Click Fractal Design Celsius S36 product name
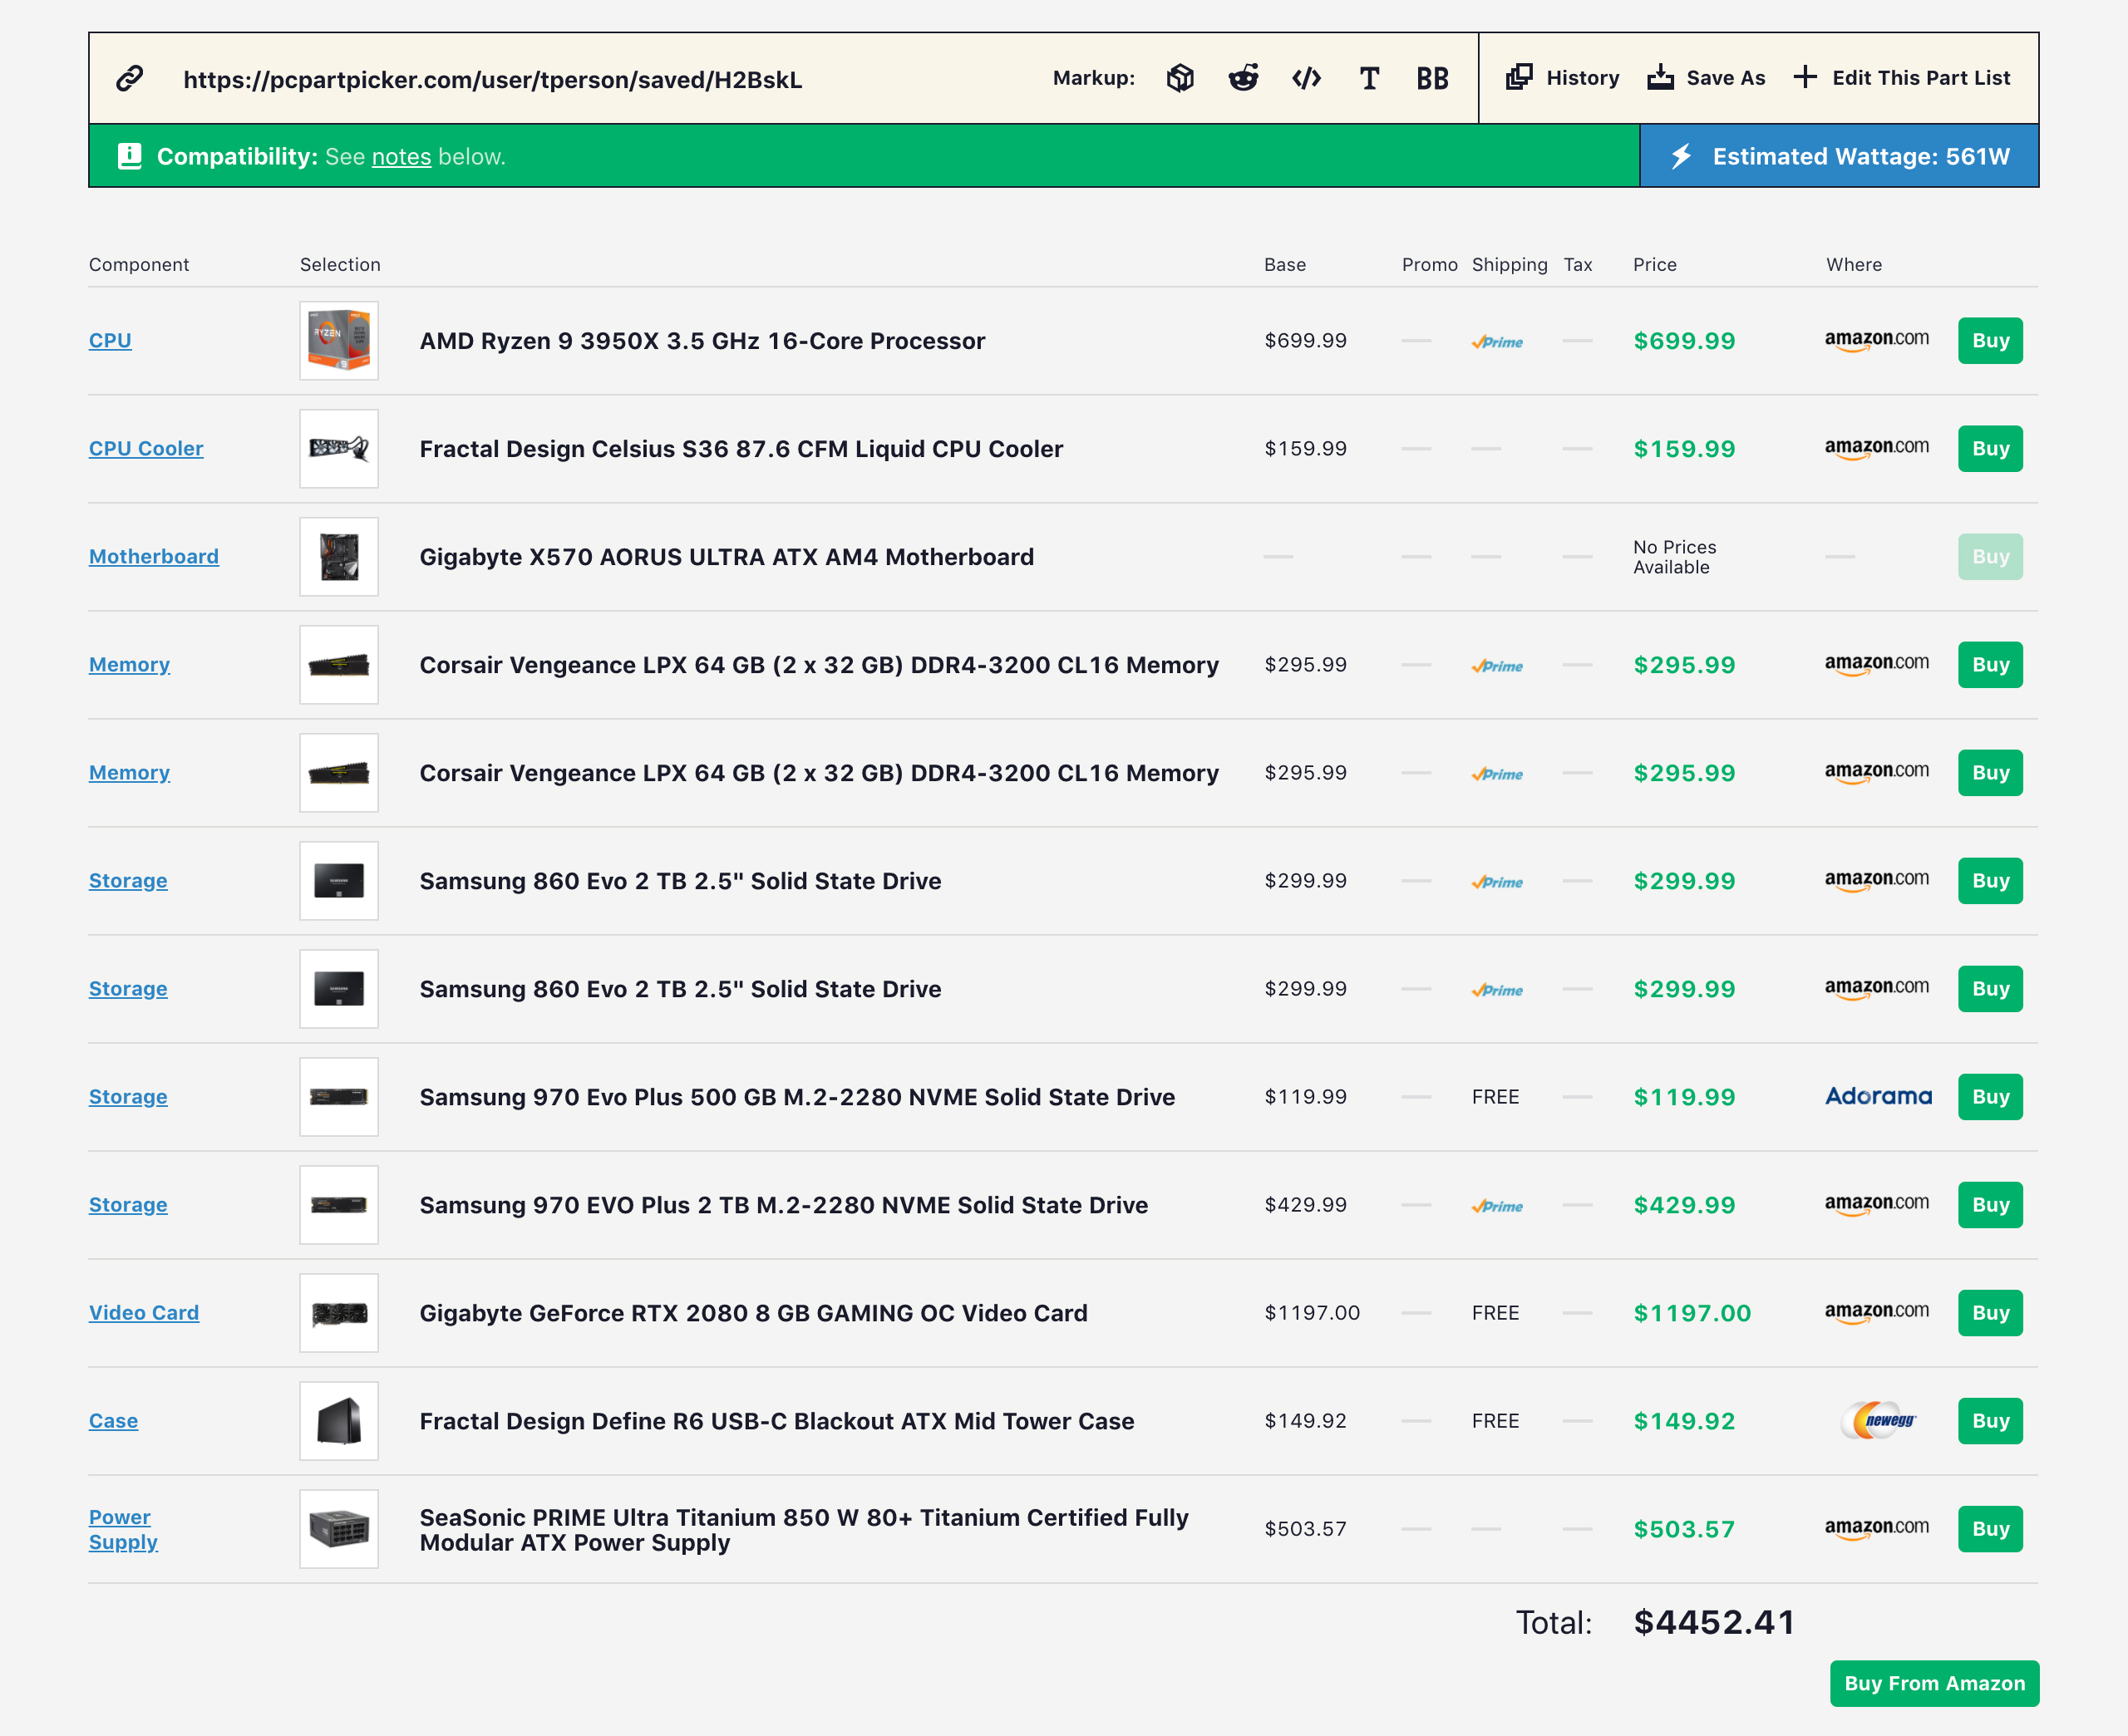This screenshot has width=2128, height=1736. tap(741, 449)
